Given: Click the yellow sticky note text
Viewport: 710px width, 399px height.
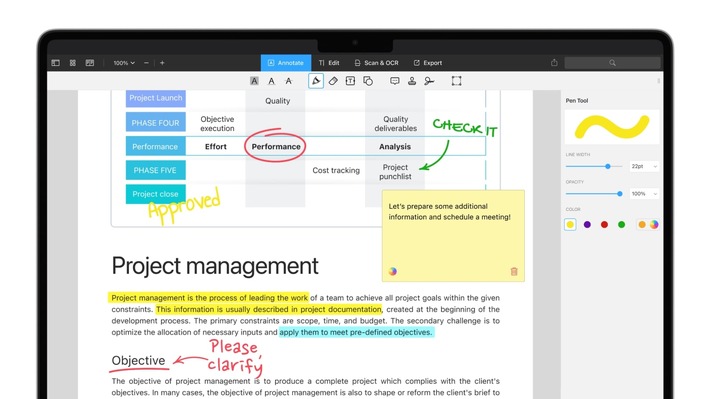Looking at the screenshot, I should coord(449,212).
